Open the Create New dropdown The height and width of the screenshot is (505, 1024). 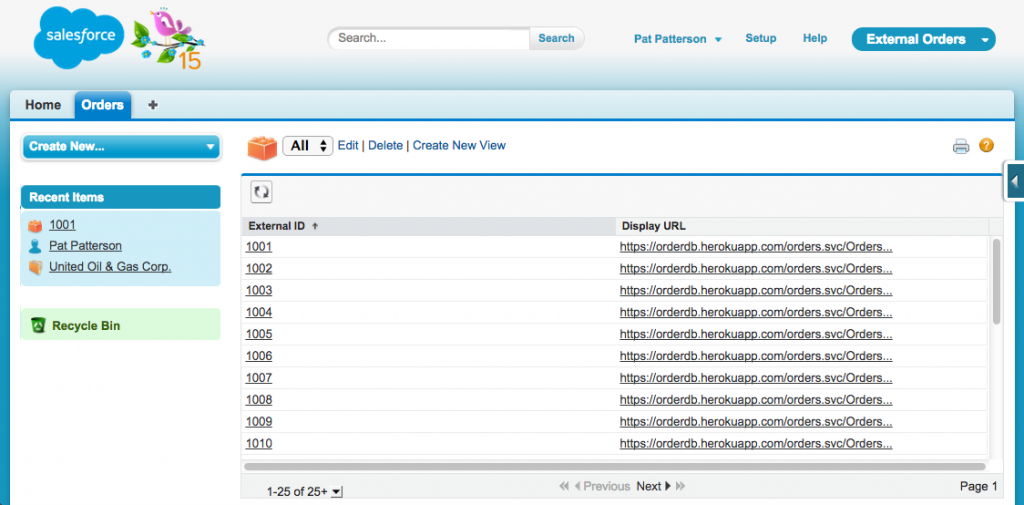(x=120, y=146)
